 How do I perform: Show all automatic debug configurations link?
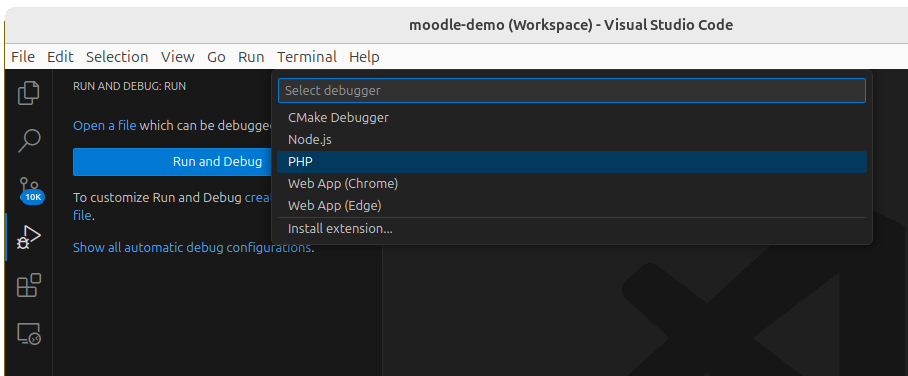coord(192,248)
